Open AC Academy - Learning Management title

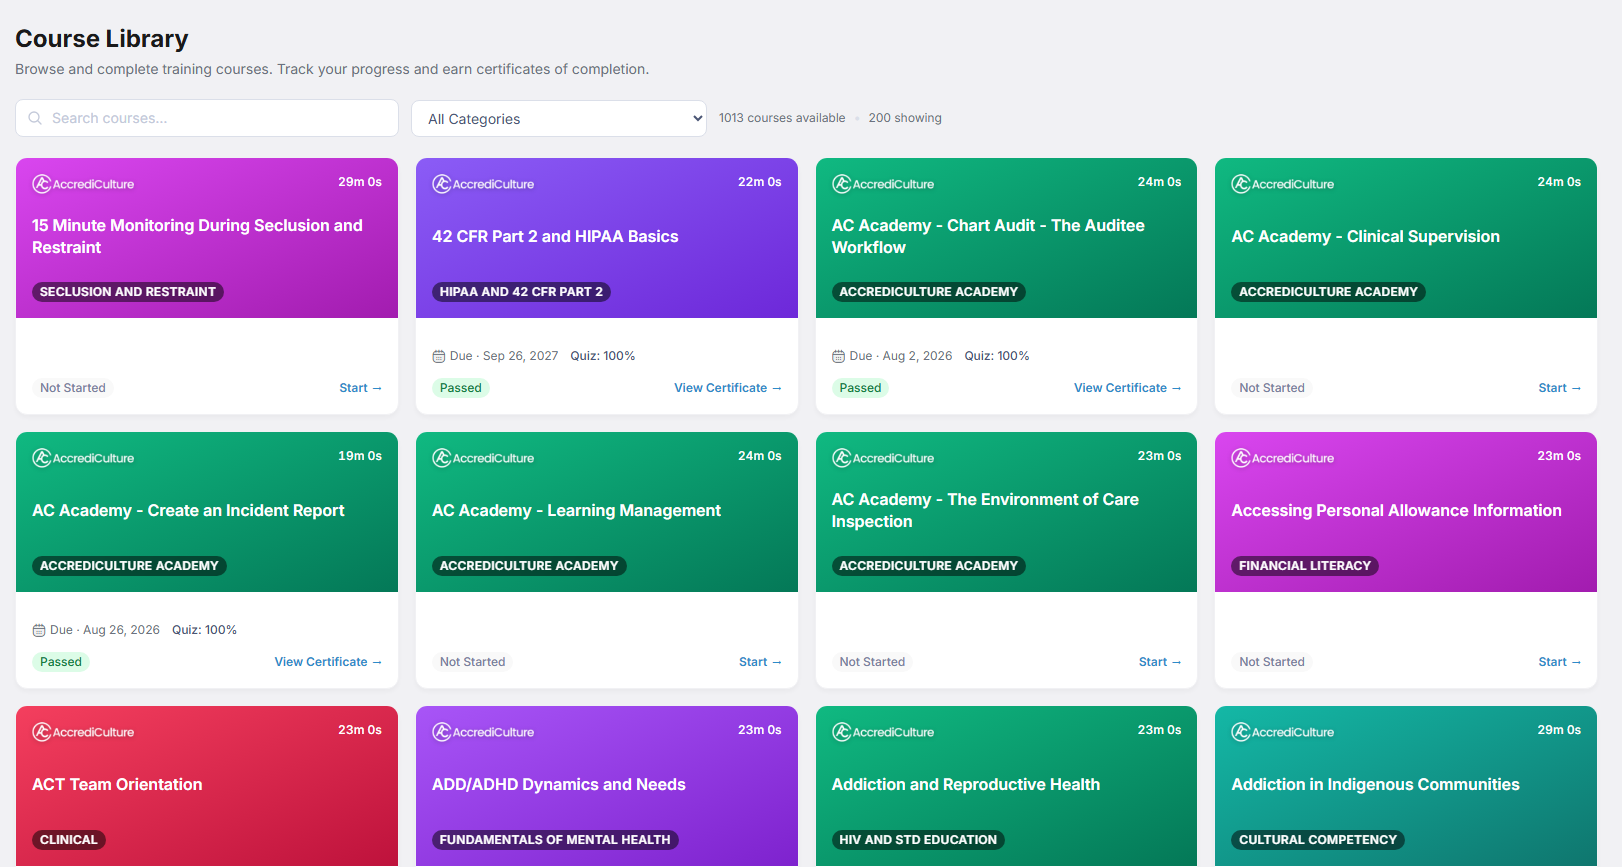(576, 511)
